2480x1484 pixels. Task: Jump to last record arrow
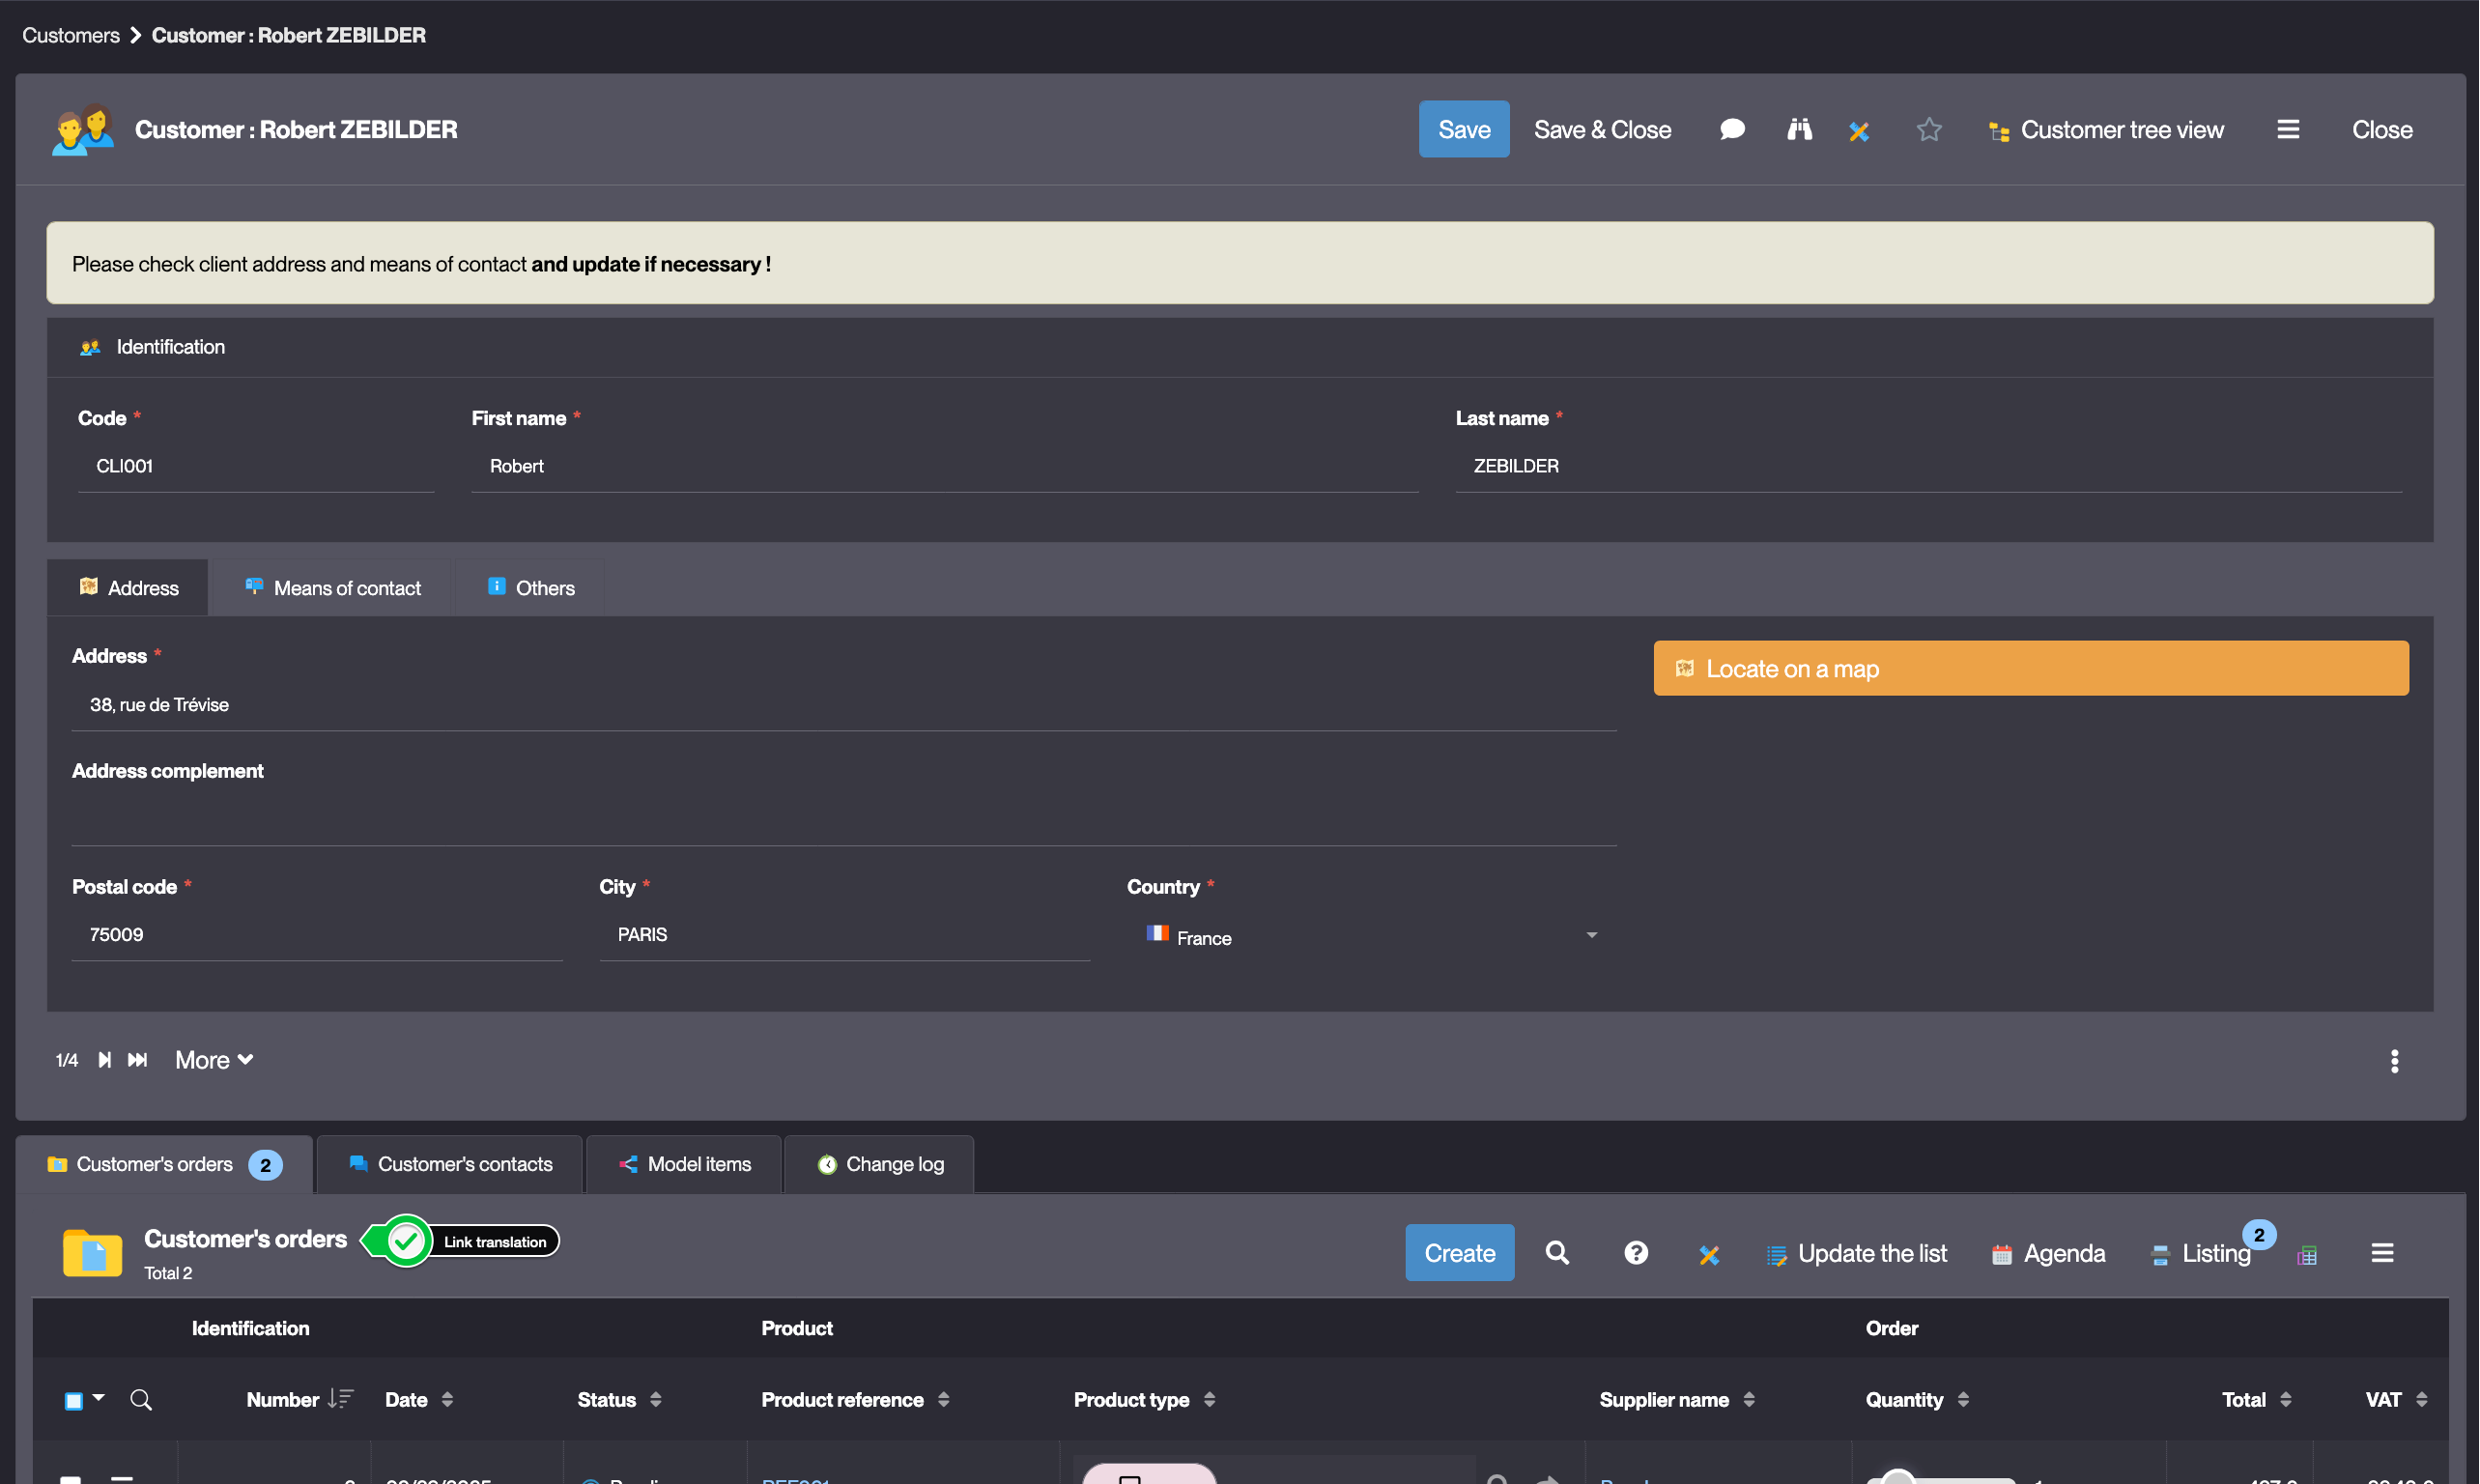tap(138, 1060)
